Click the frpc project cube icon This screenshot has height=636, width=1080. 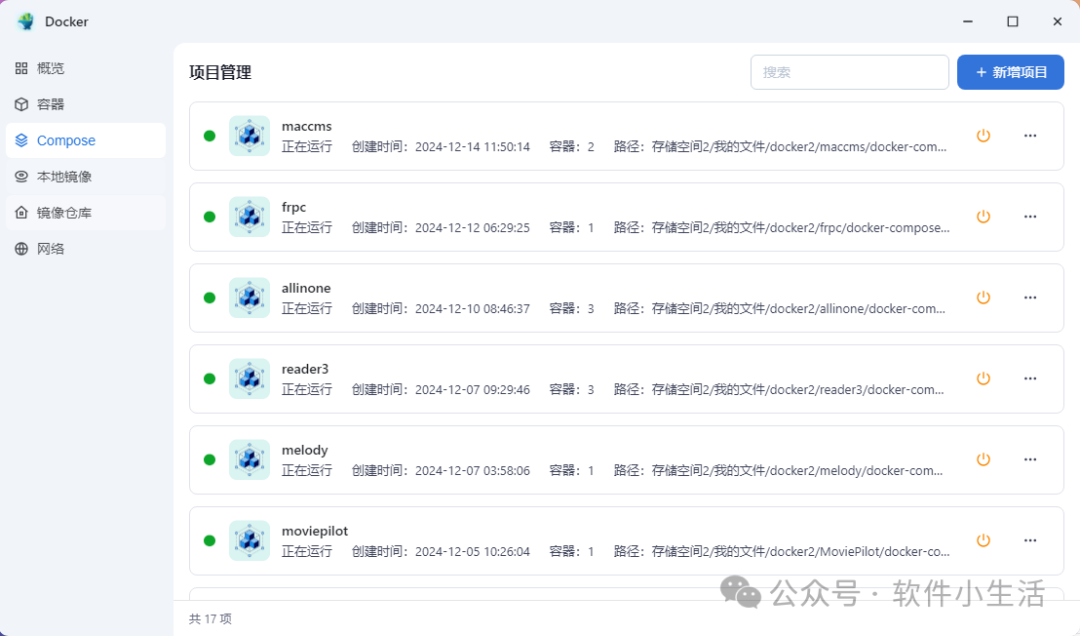(249, 216)
